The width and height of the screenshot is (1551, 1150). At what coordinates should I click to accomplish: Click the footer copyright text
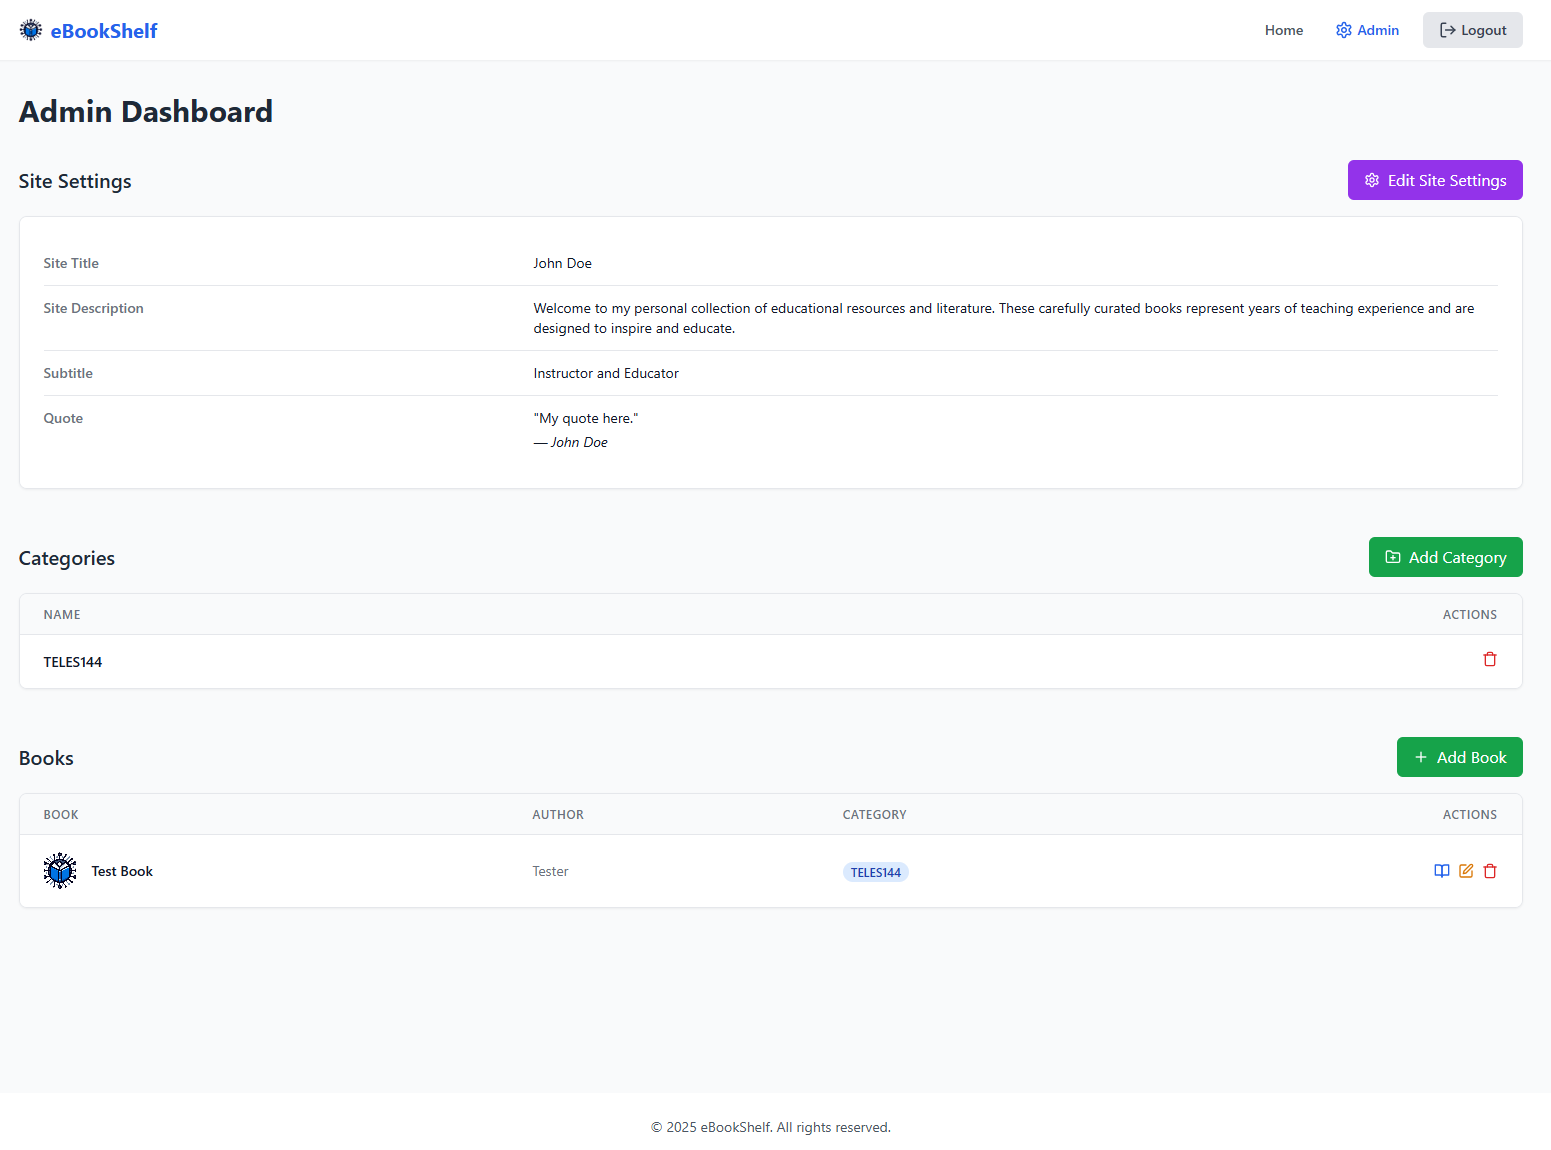click(x=771, y=1127)
